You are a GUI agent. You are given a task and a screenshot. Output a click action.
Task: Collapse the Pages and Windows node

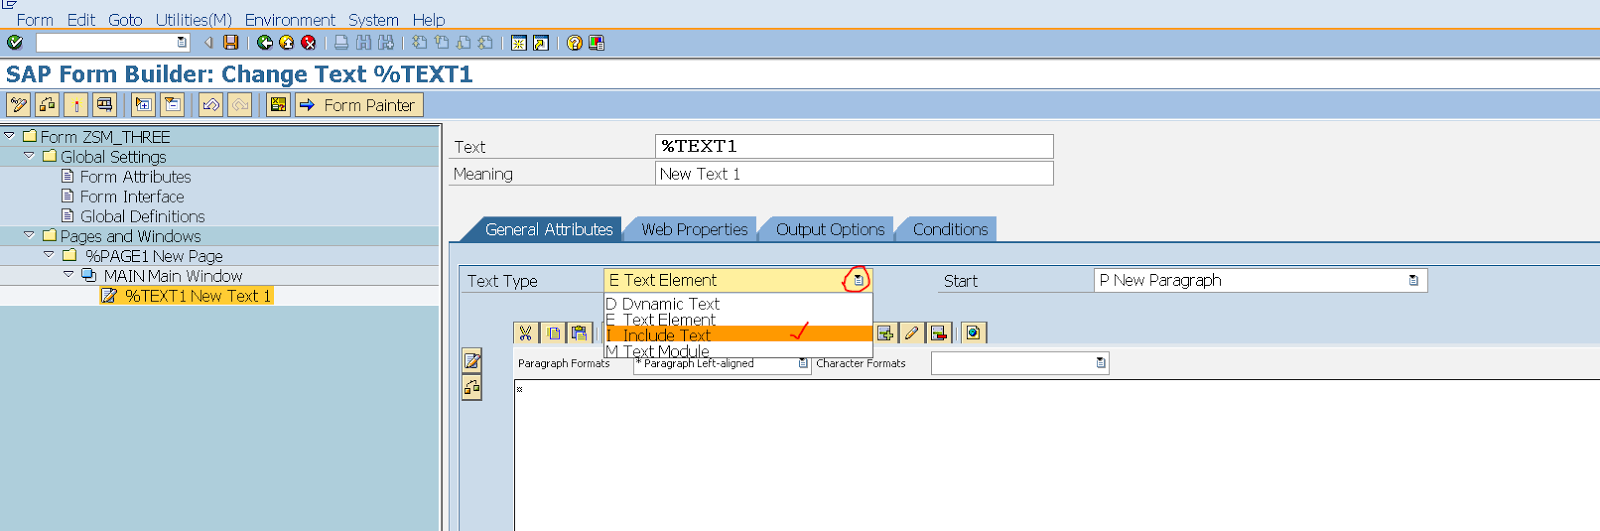tap(29, 236)
